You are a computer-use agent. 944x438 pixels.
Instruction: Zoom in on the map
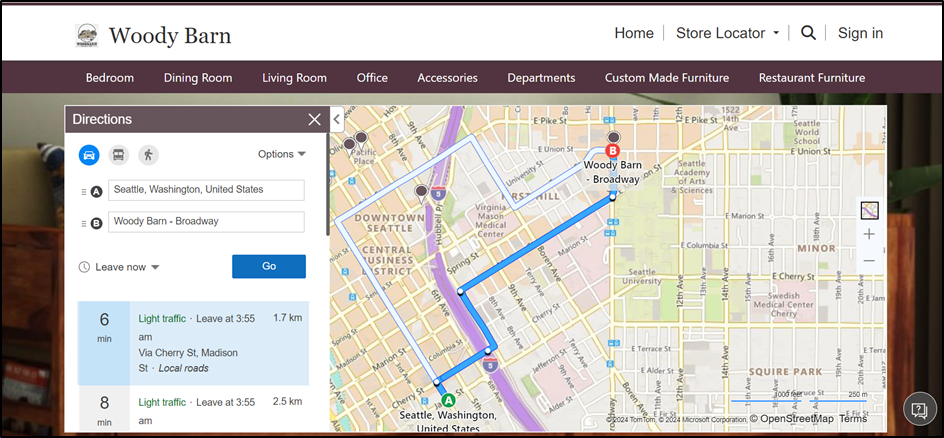coord(869,235)
